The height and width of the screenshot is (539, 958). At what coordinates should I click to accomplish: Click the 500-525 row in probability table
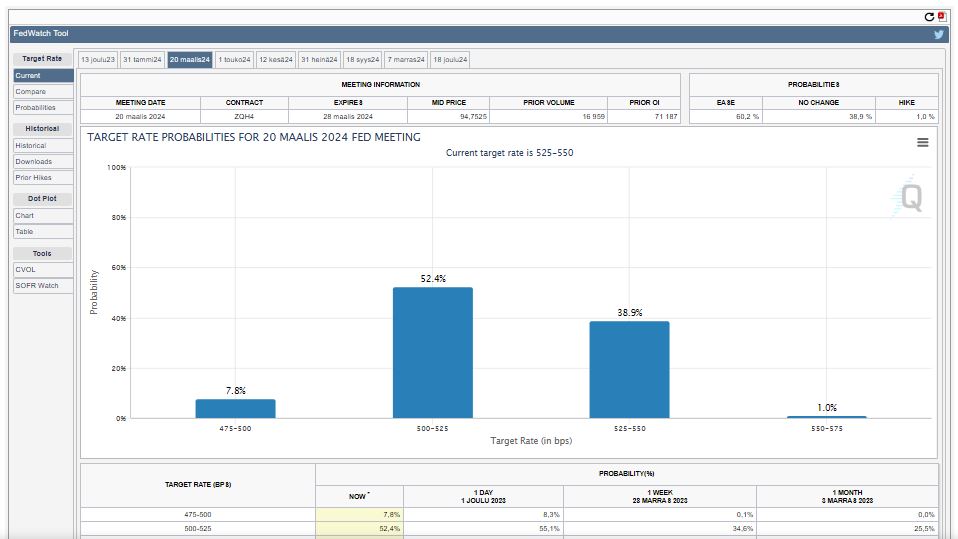510,529
